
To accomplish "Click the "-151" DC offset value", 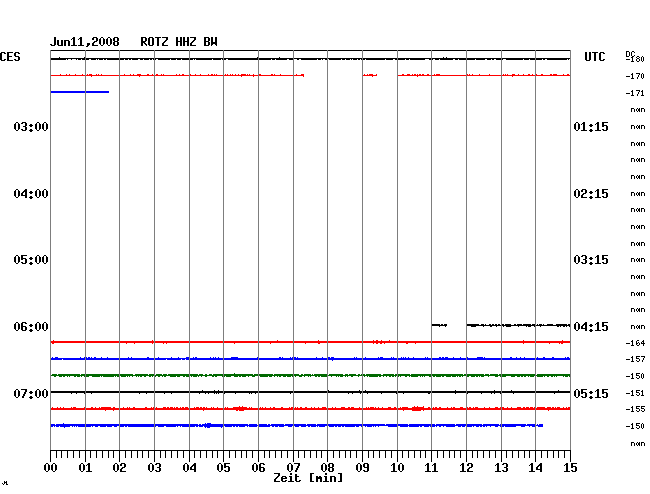I will coord(635,393).
